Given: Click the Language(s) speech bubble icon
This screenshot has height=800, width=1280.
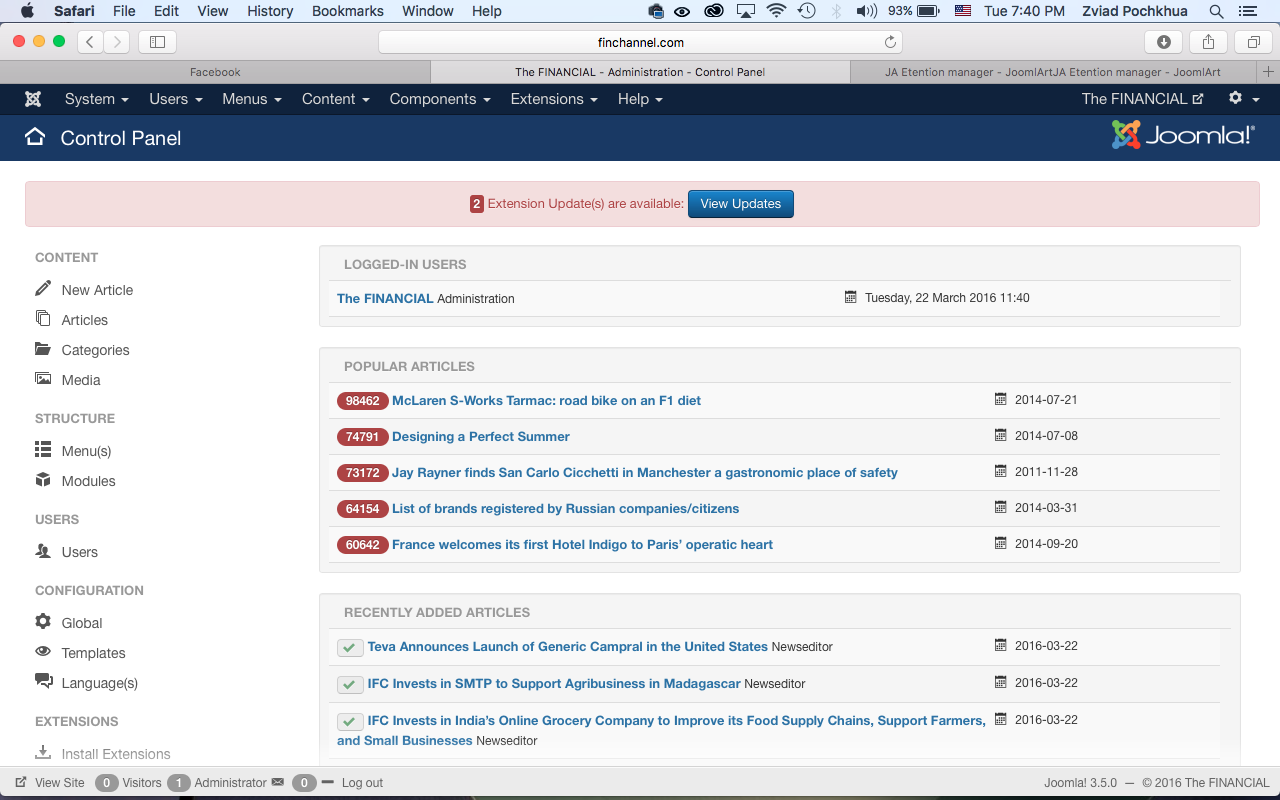Looking at the screenshot, I should click(x=43, y=681).
